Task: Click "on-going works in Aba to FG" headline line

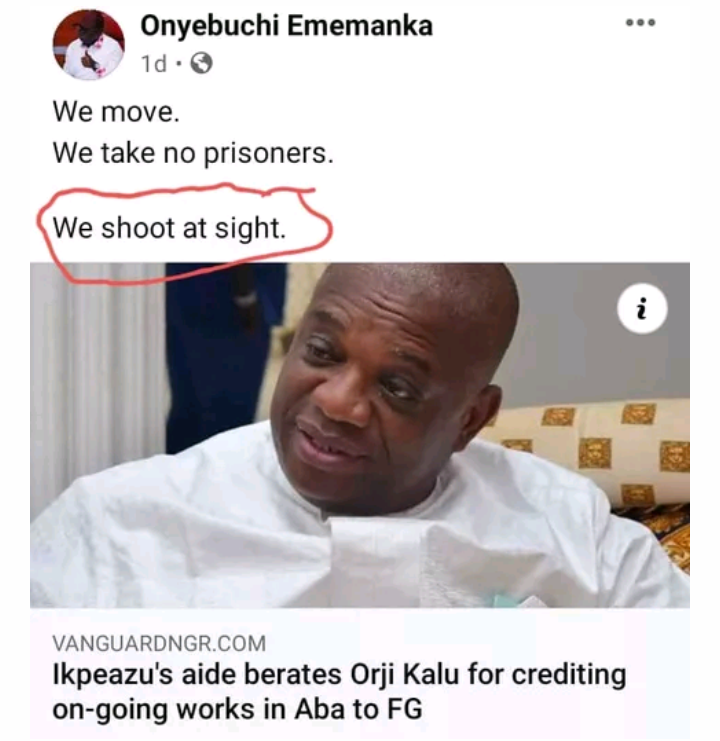Action: pyautogui.click(x=237, y=710)
